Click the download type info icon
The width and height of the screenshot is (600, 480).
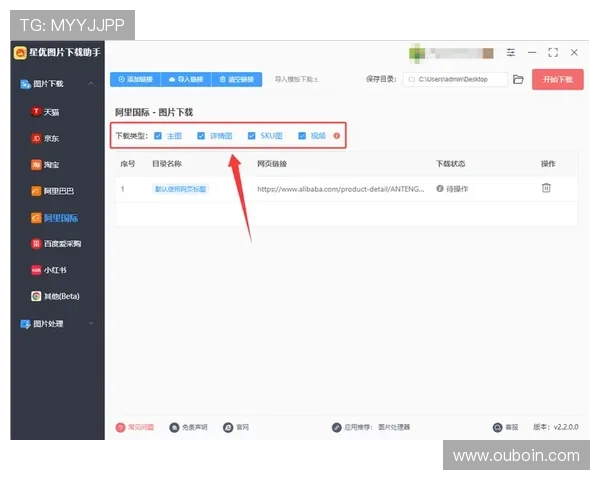click(337, 136)
